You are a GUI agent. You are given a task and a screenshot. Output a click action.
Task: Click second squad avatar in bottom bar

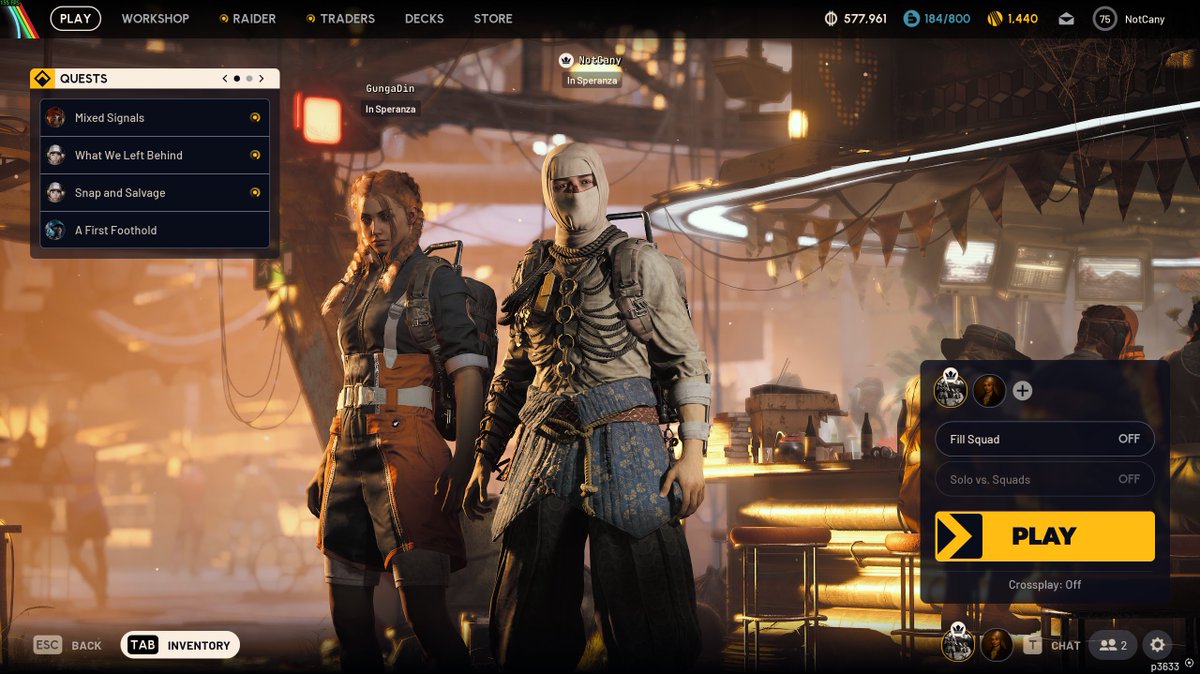[x=997, y=645]
